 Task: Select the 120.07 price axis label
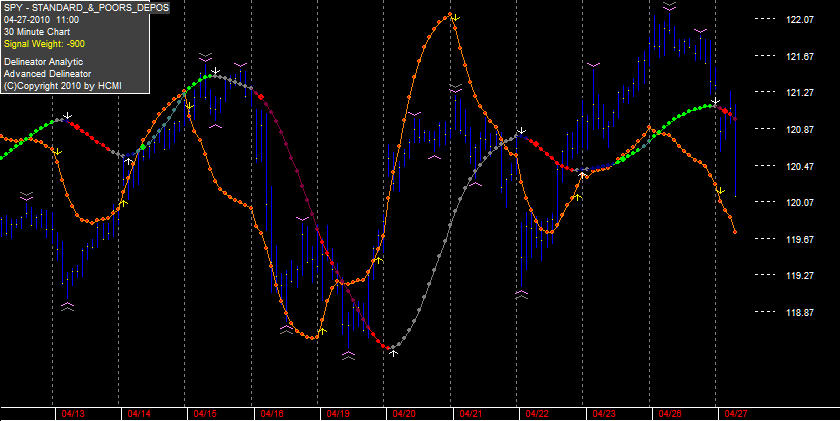pyautogui.click(x=800, y=202)
